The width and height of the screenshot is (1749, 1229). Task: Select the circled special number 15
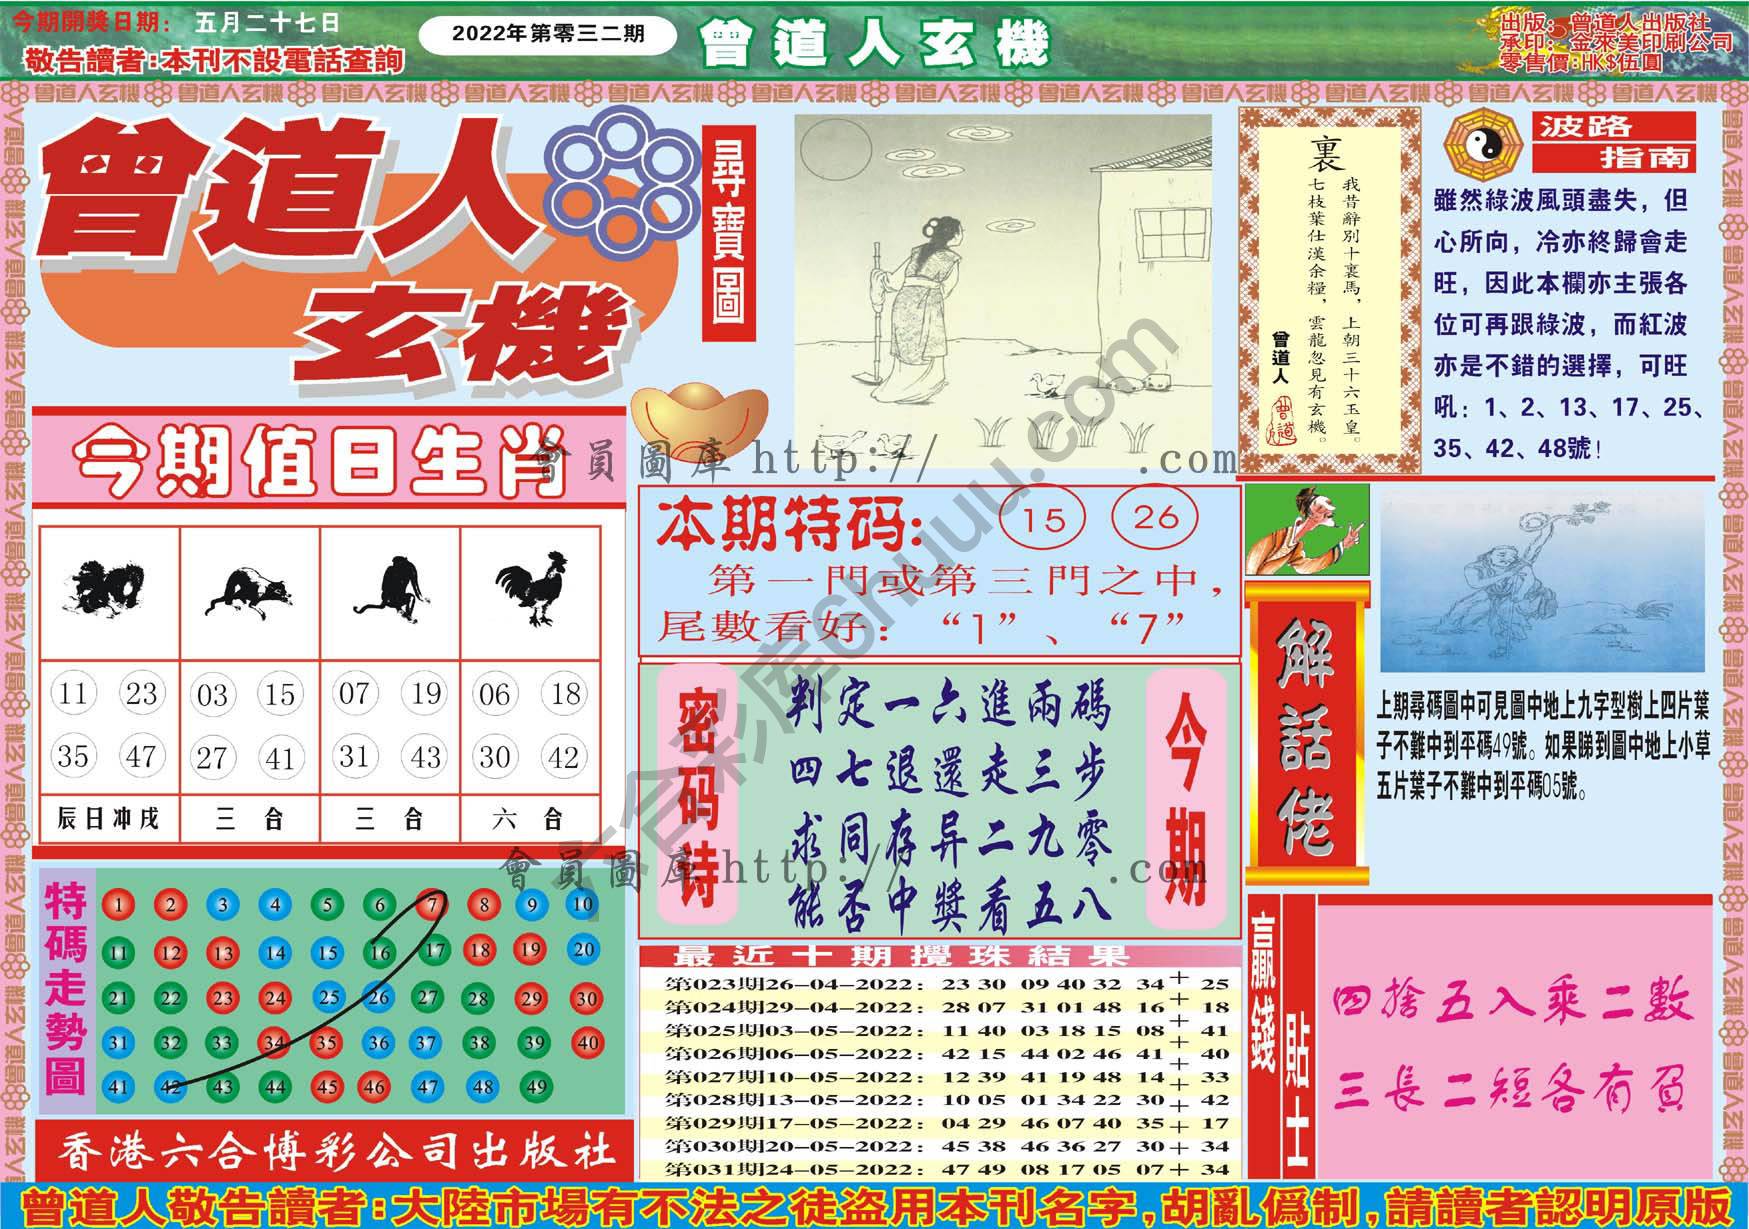[x=1042, y=519]
